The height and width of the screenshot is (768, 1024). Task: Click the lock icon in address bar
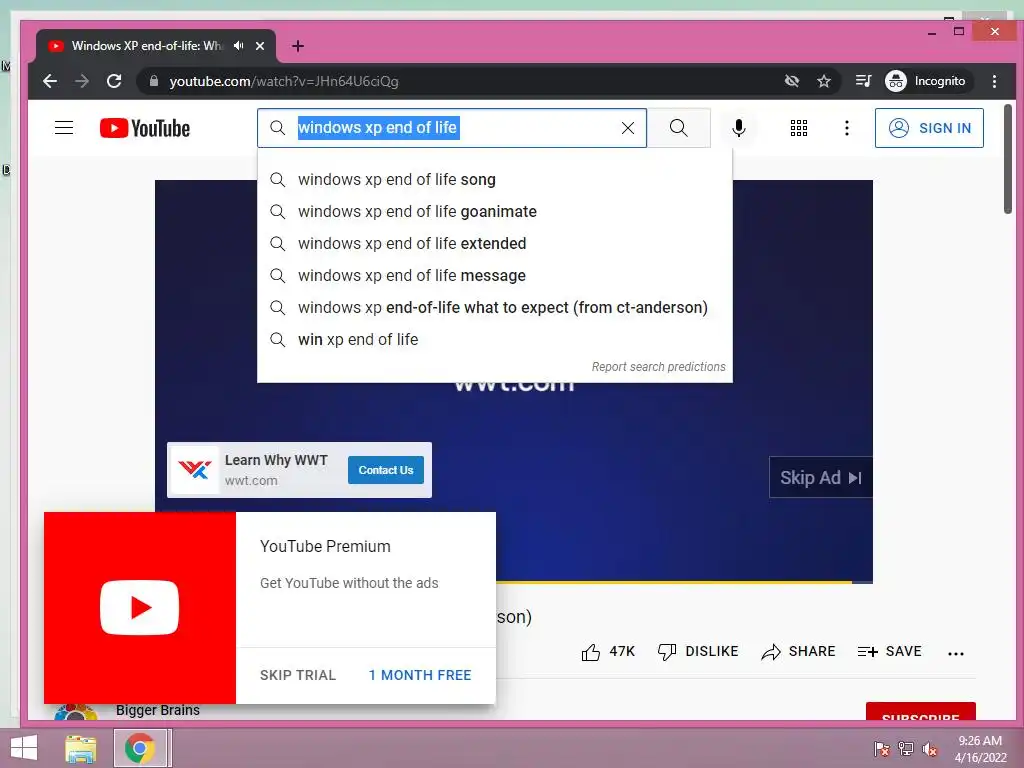153,81
